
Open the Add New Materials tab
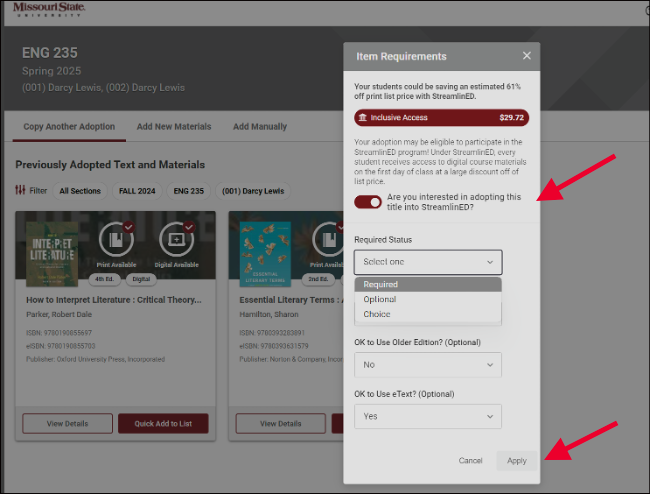coord(174,127)
